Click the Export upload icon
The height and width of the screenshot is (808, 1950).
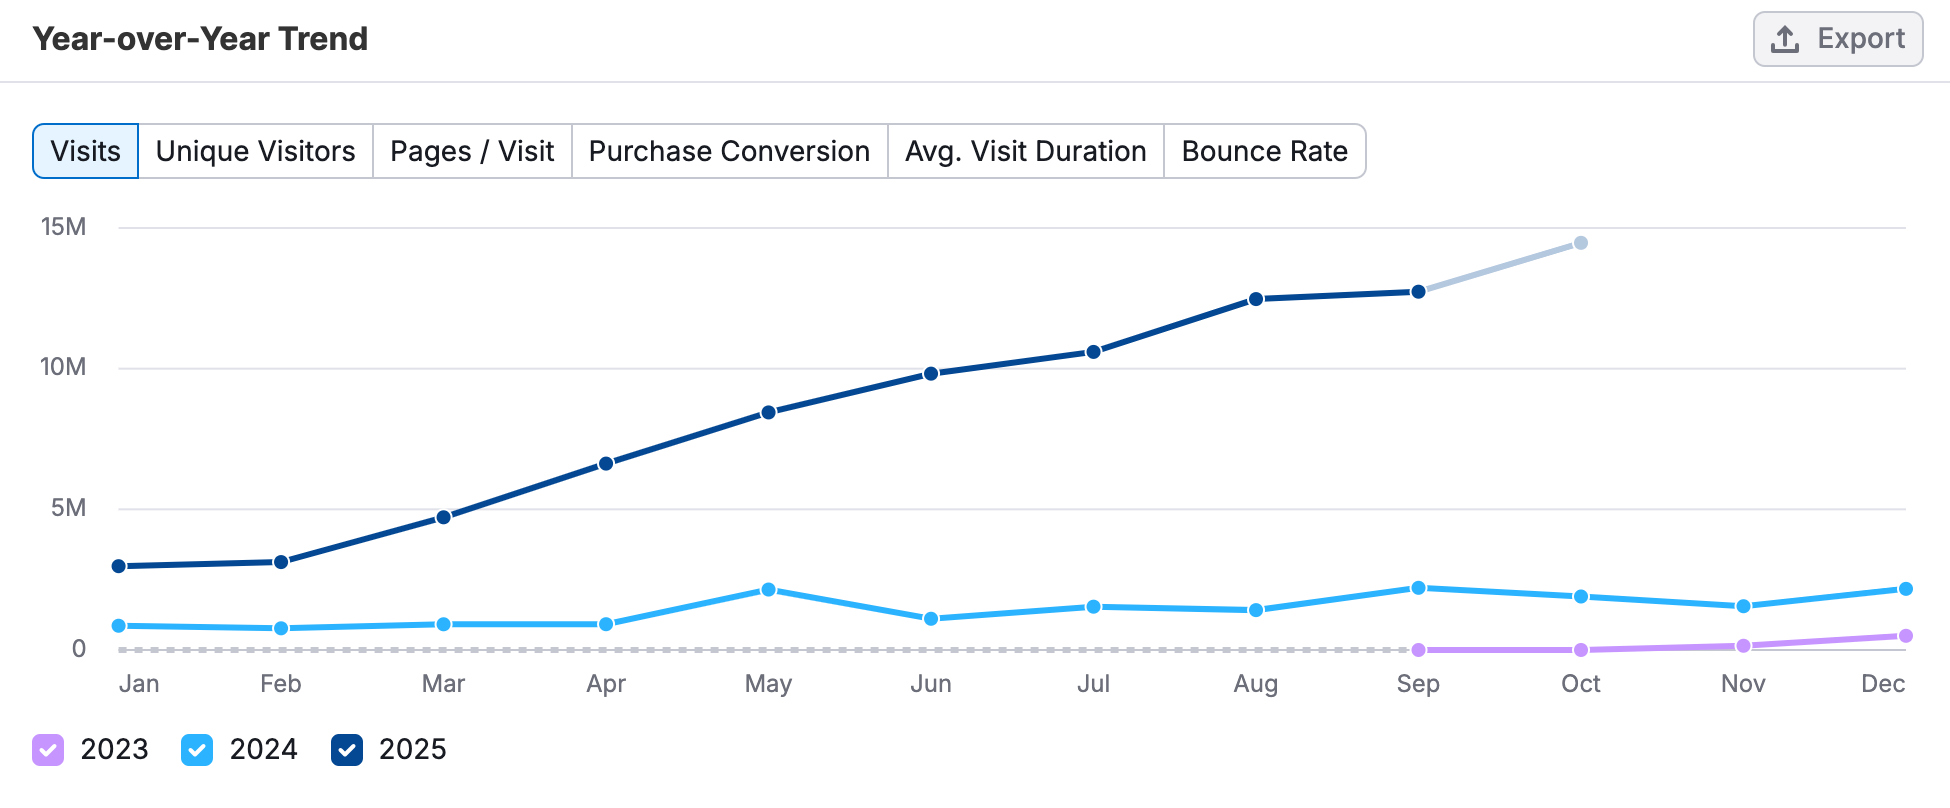(1785, 40)
